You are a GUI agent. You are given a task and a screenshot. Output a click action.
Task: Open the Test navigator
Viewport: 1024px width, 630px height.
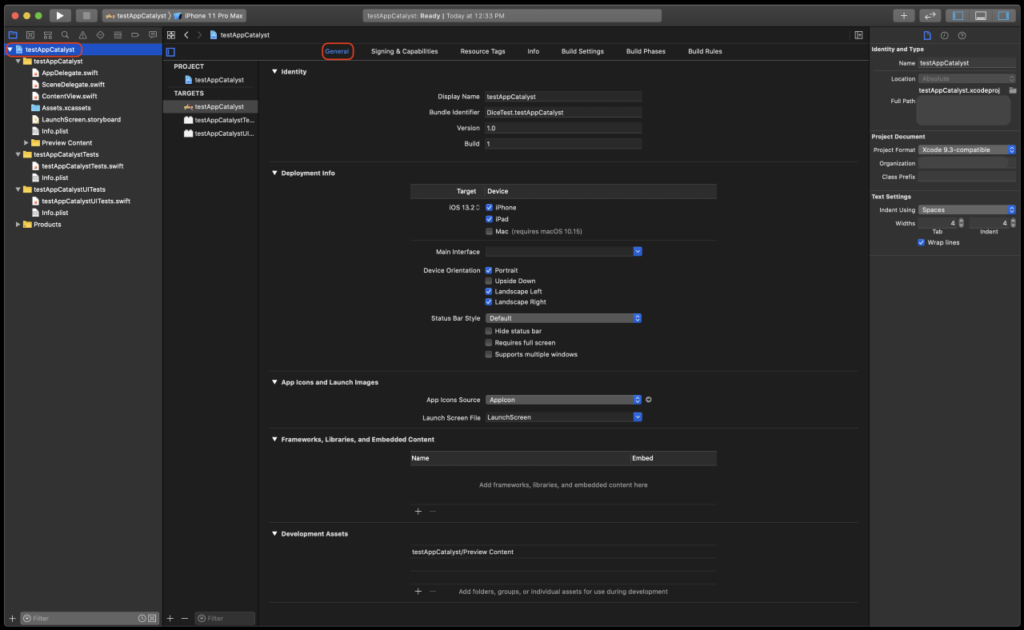(101, 35)
